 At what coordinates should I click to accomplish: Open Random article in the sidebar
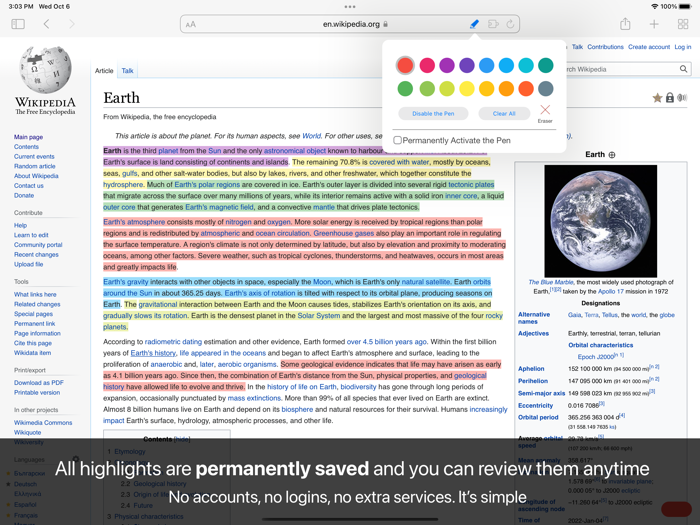point(35,166)
